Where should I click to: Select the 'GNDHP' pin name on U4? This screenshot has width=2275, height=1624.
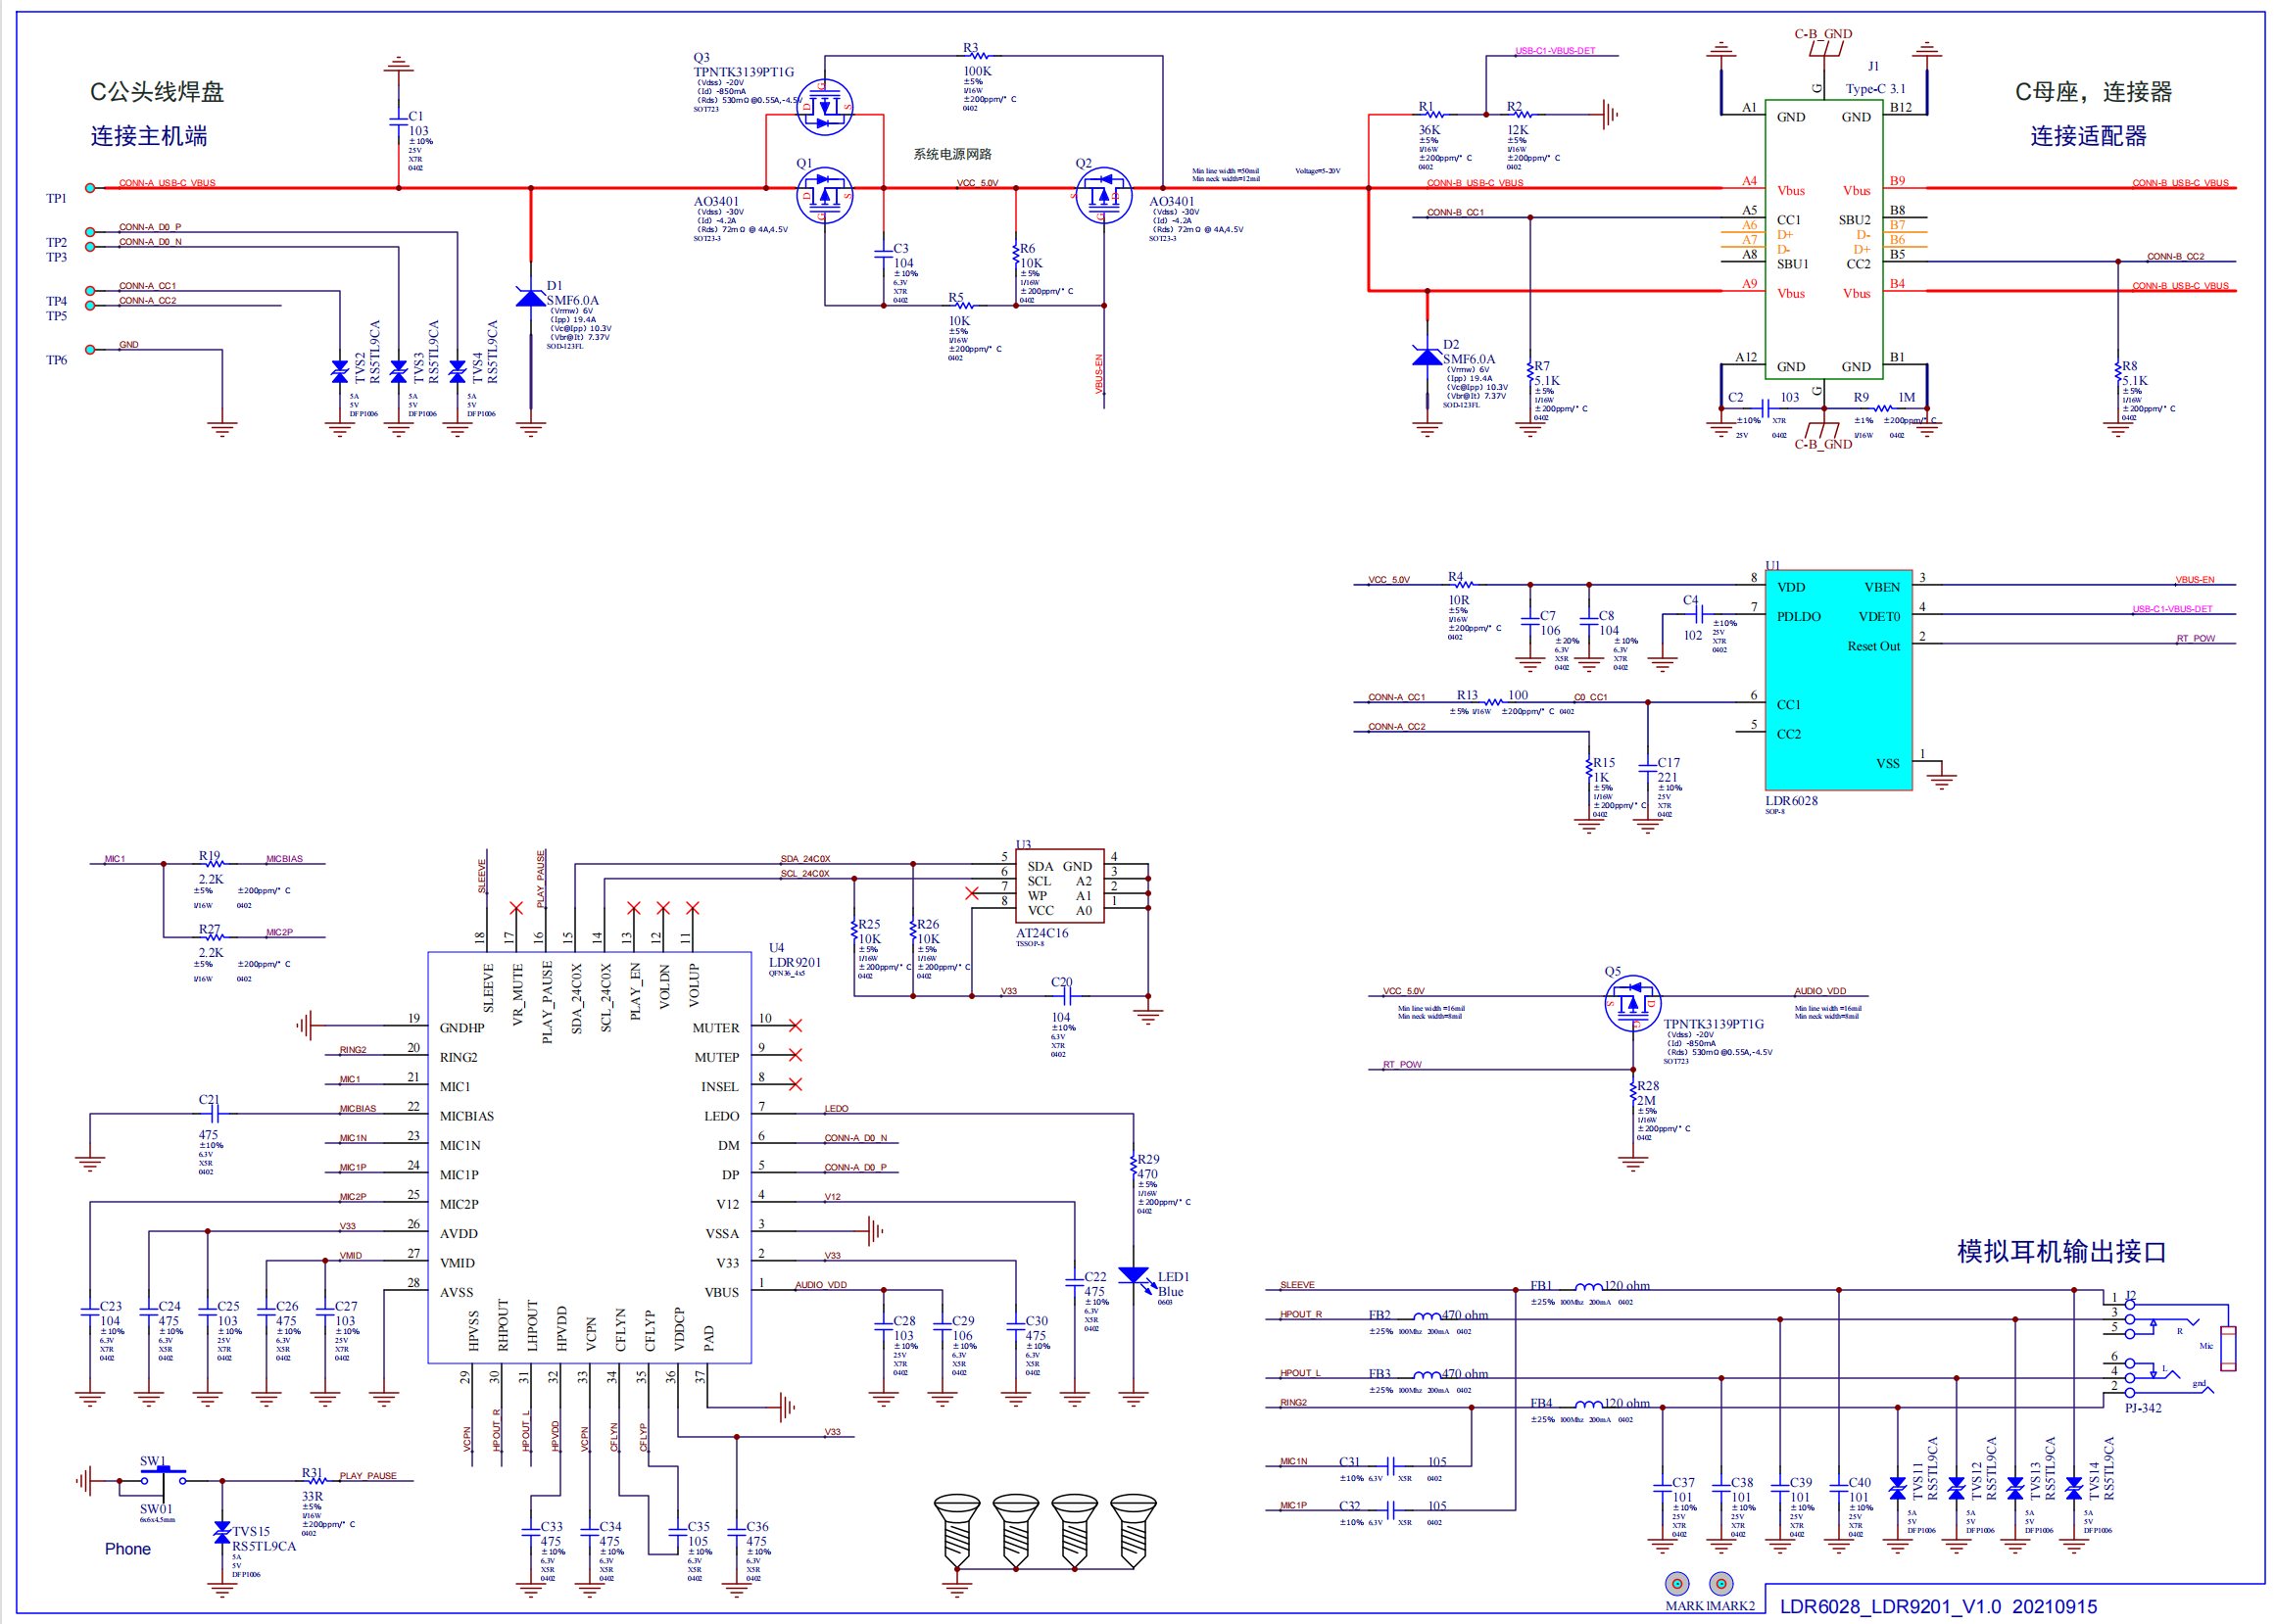tap(462, 1028)
